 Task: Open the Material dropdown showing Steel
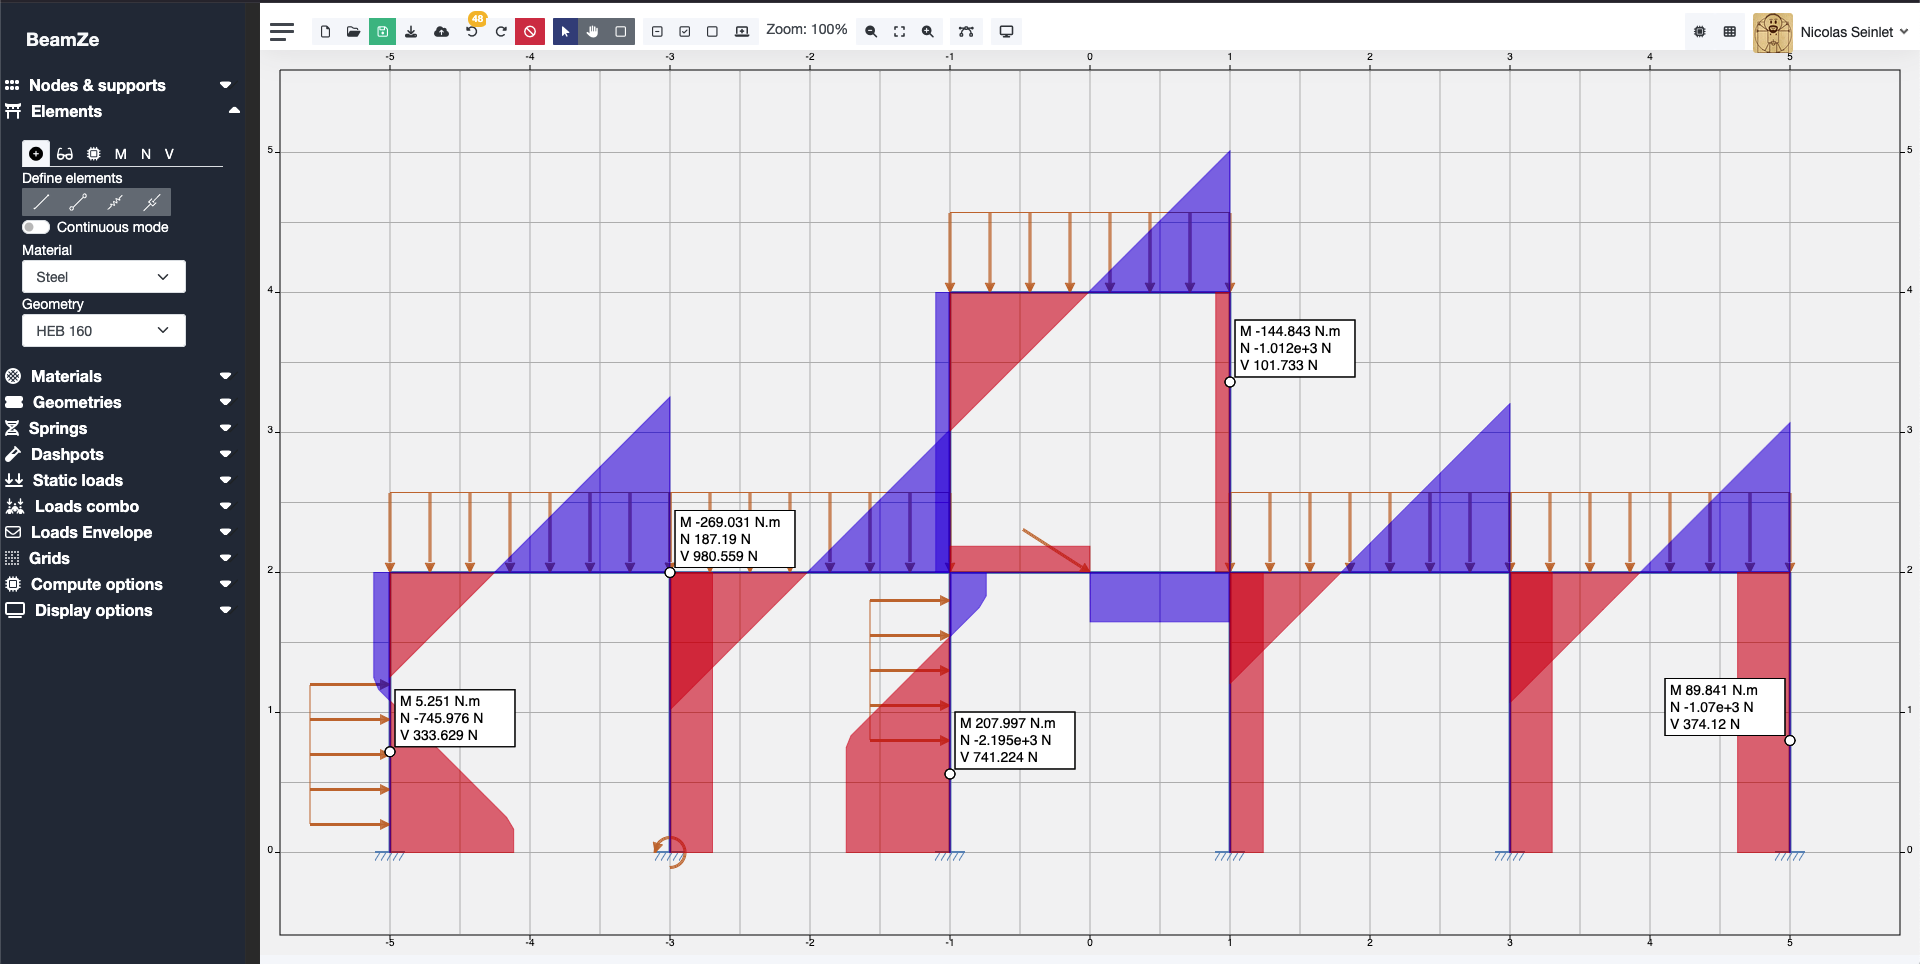103,276
